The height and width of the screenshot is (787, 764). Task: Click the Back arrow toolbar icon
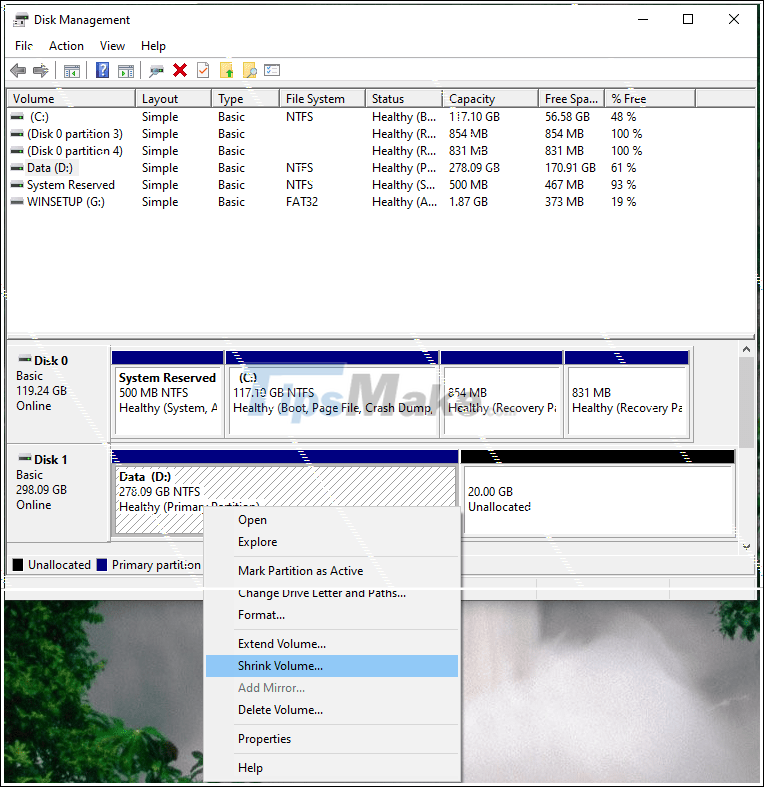[18, 70]
